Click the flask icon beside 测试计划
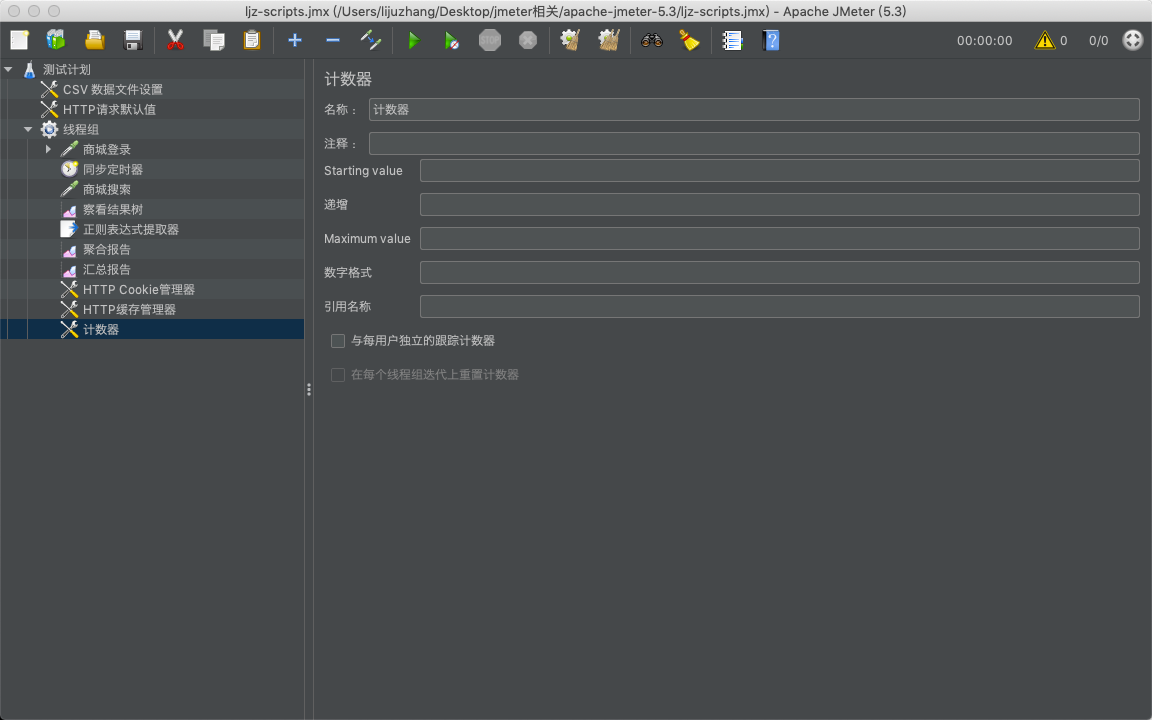This screenshot has width=1152, height=720. pyautogui.click(x=29, y=69)
